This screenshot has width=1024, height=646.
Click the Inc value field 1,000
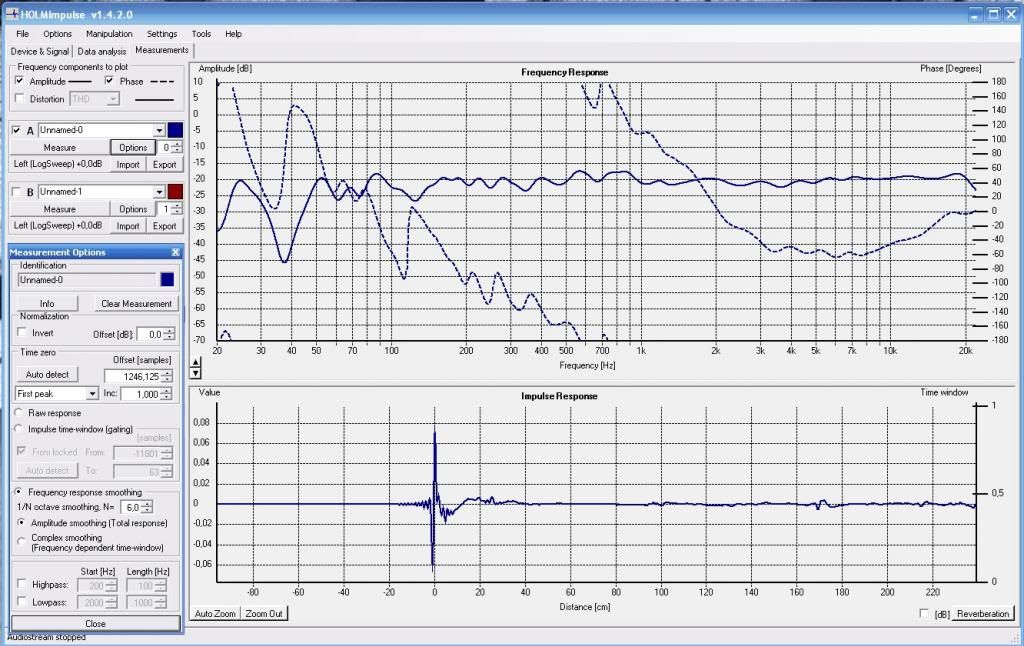click(140, 394)
